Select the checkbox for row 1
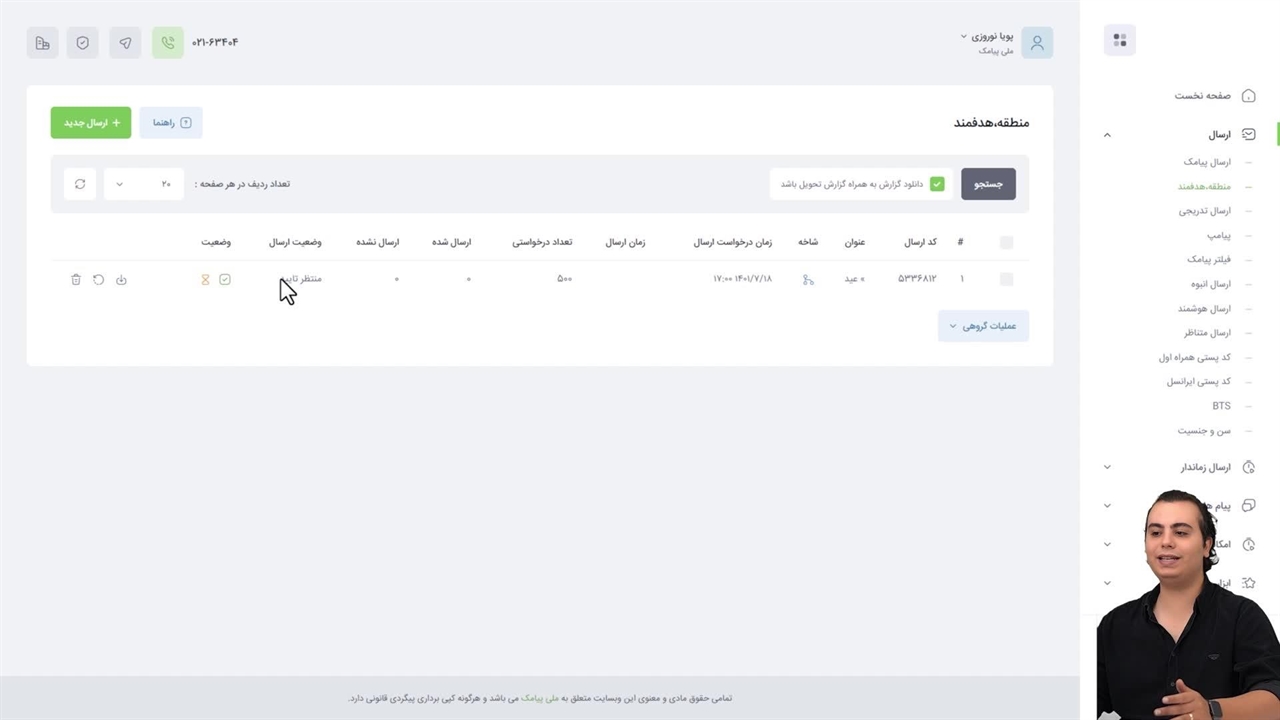 pyautogui.click(x=1006, y=280)
